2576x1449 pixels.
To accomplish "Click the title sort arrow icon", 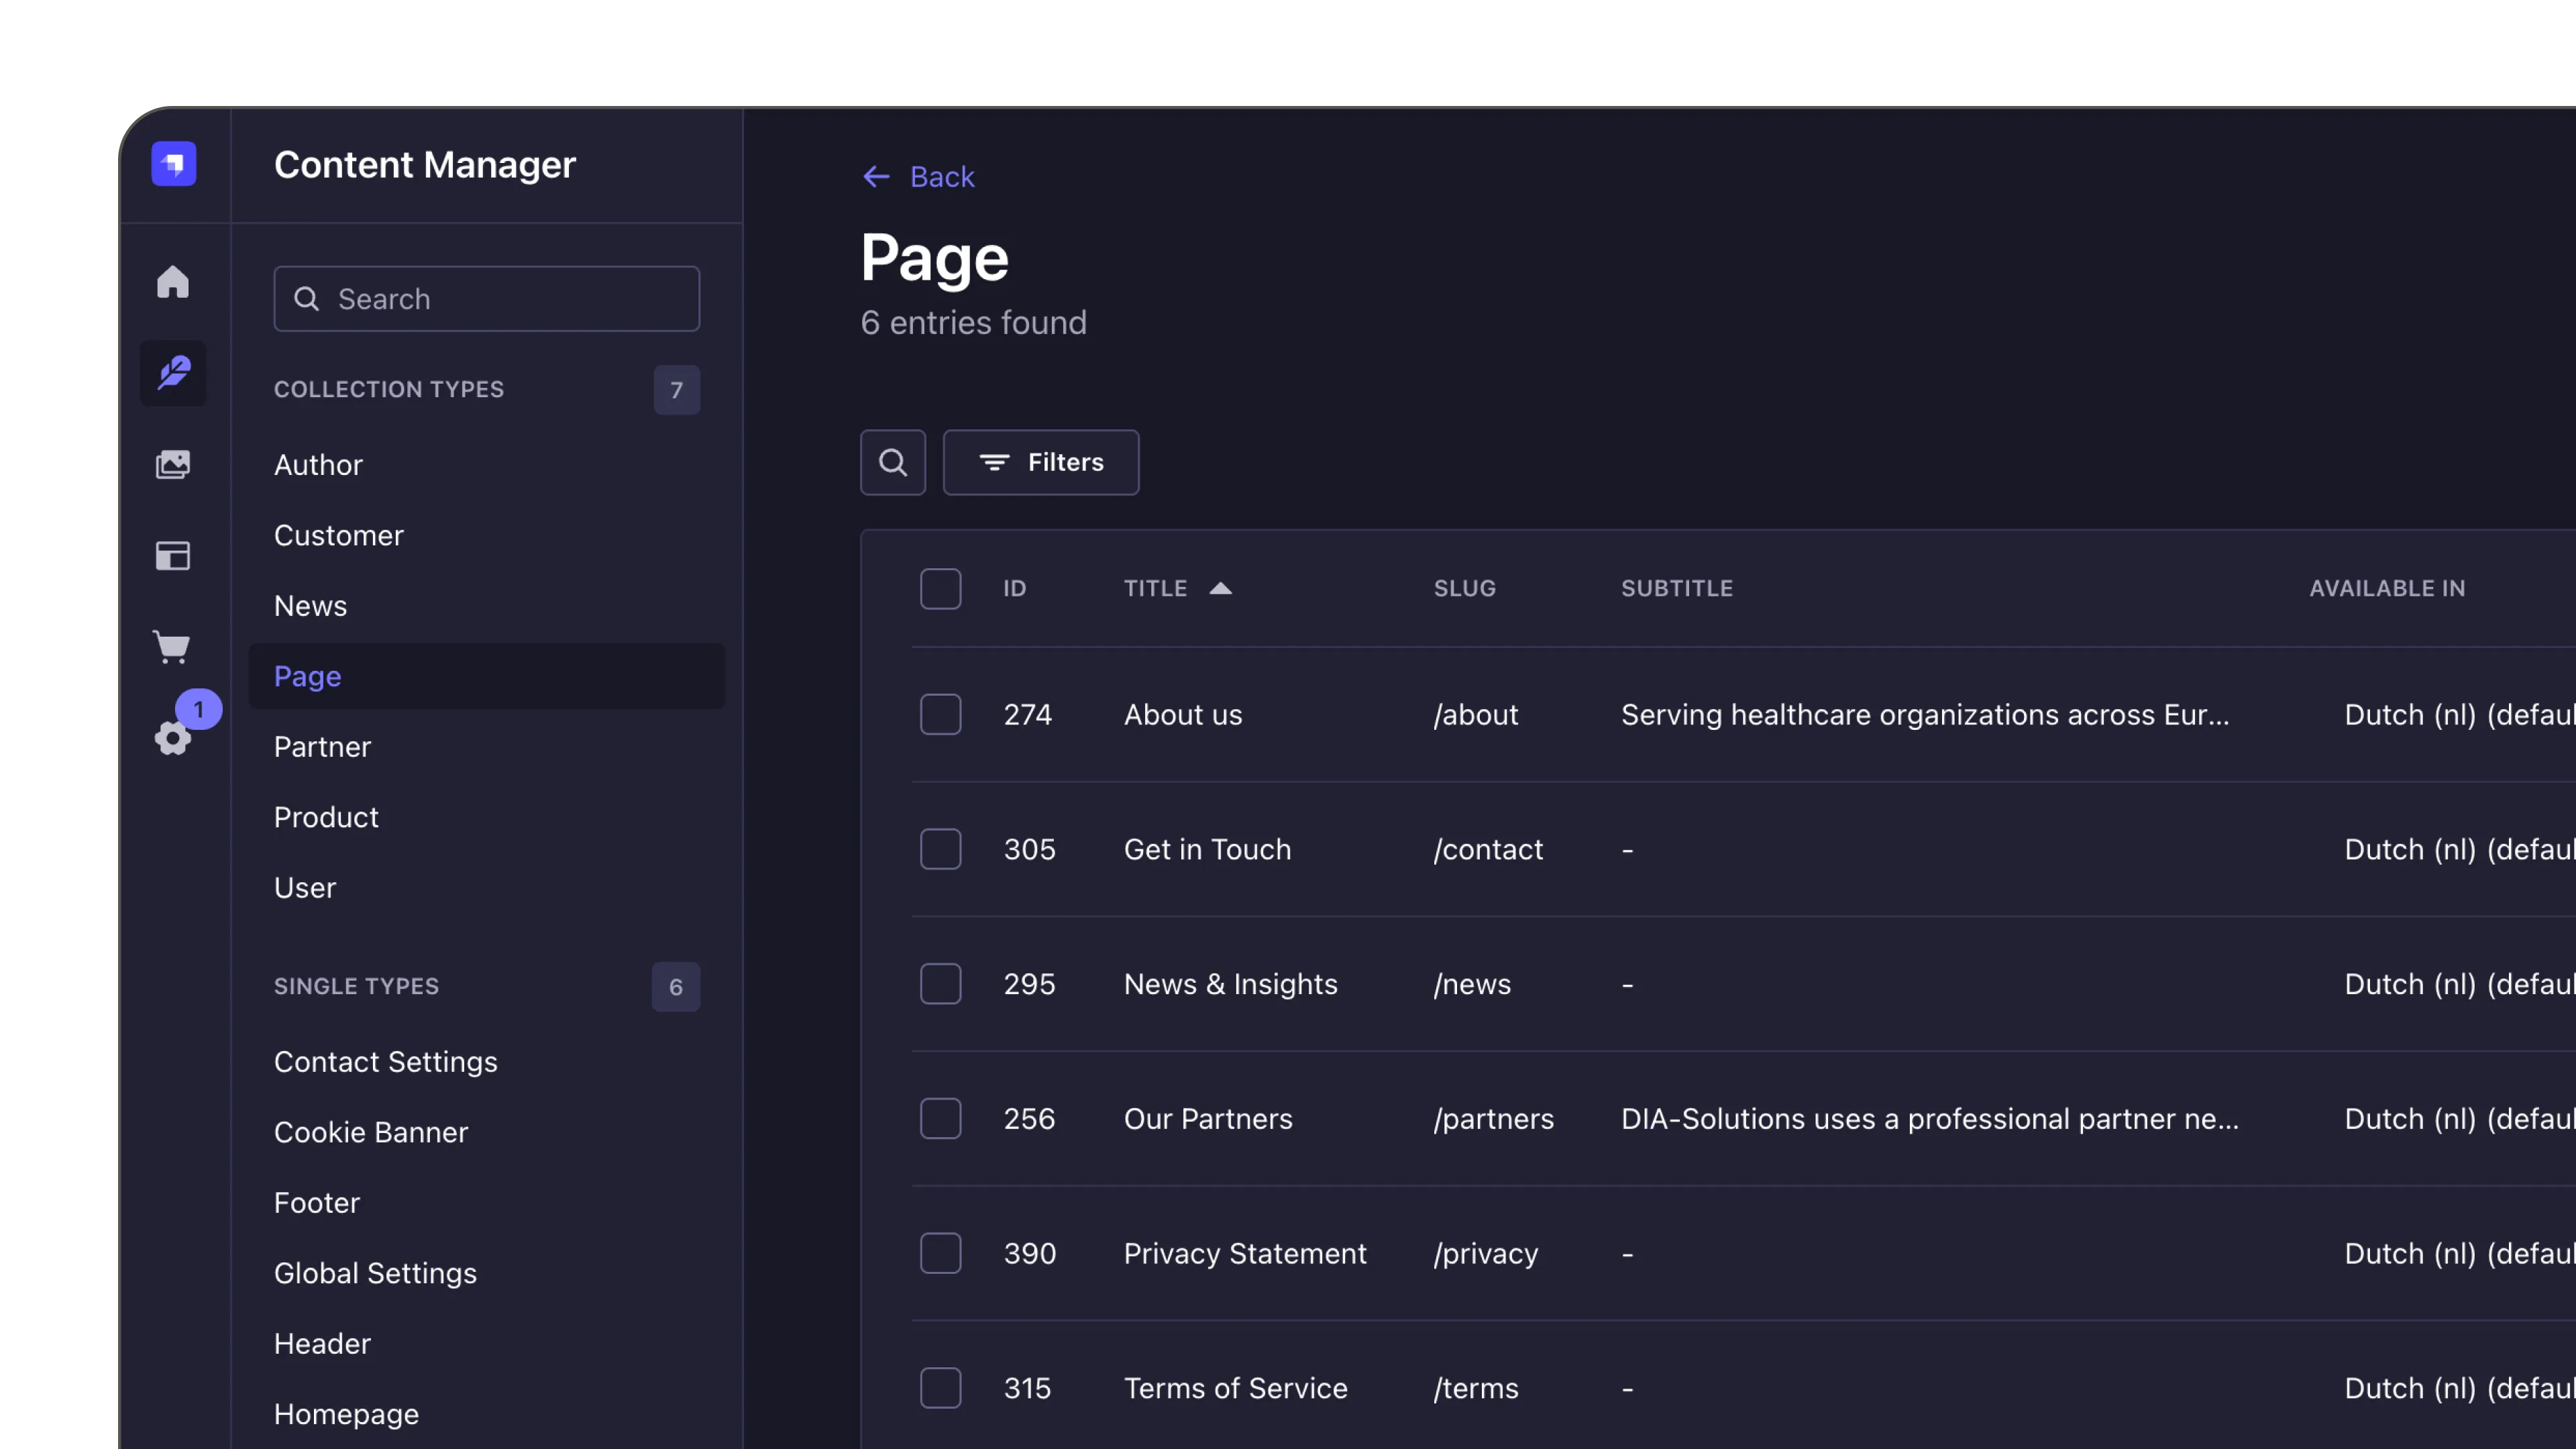I will click(x=1220, y=588).
